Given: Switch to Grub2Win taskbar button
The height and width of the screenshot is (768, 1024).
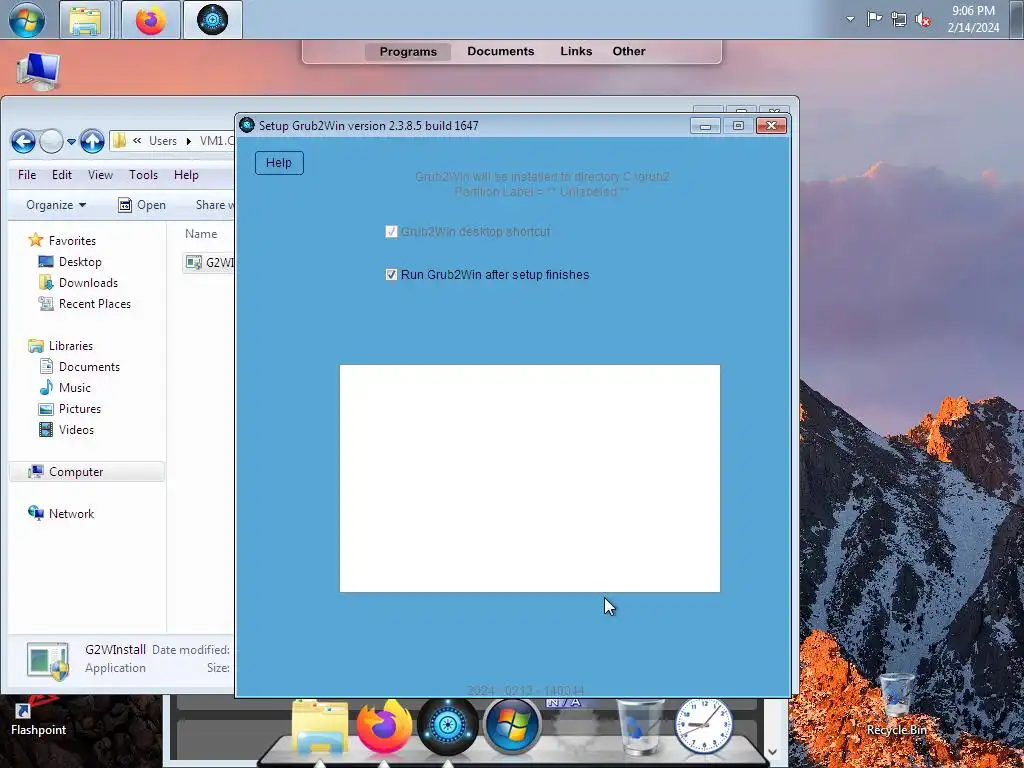Looking at the screenshot, I should click(x=213, y=20).
